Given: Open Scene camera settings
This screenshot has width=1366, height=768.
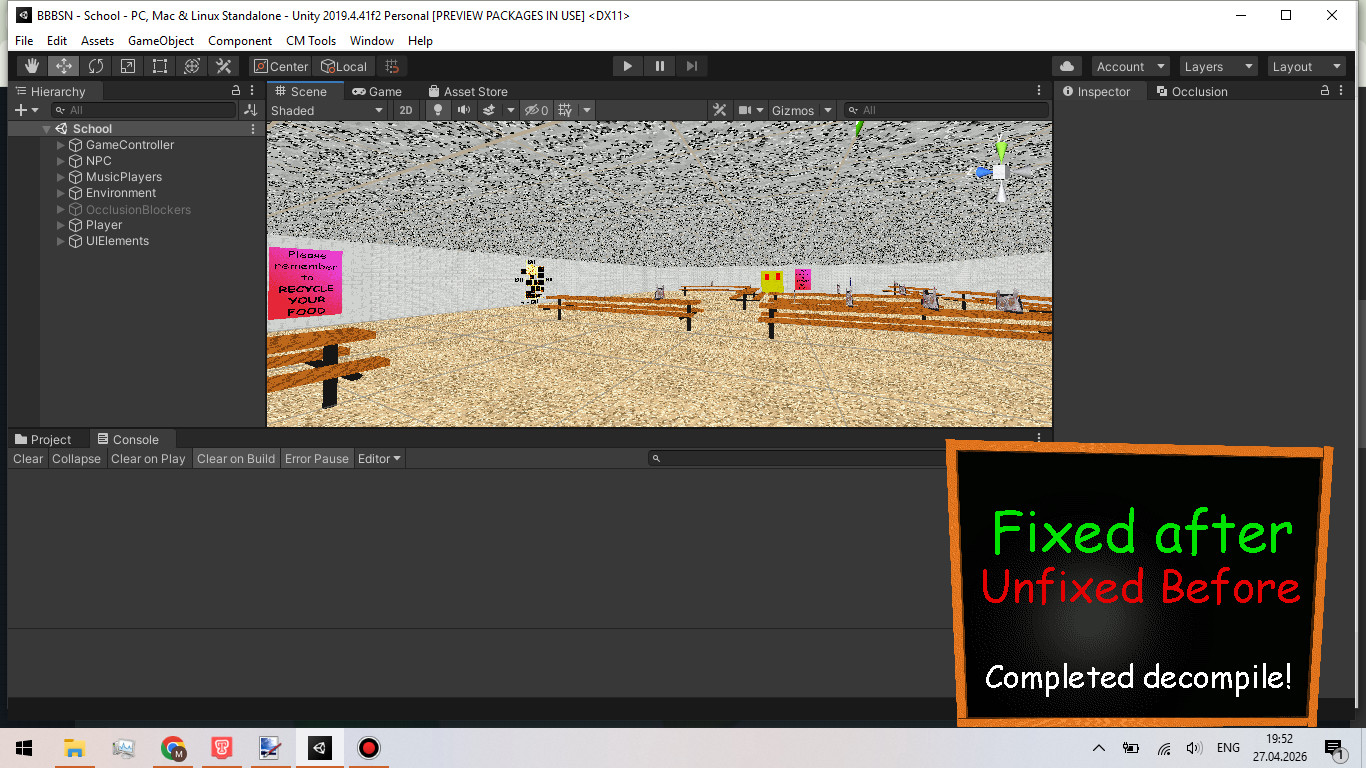Looking at the screenshot, I should tap(745, 110).
